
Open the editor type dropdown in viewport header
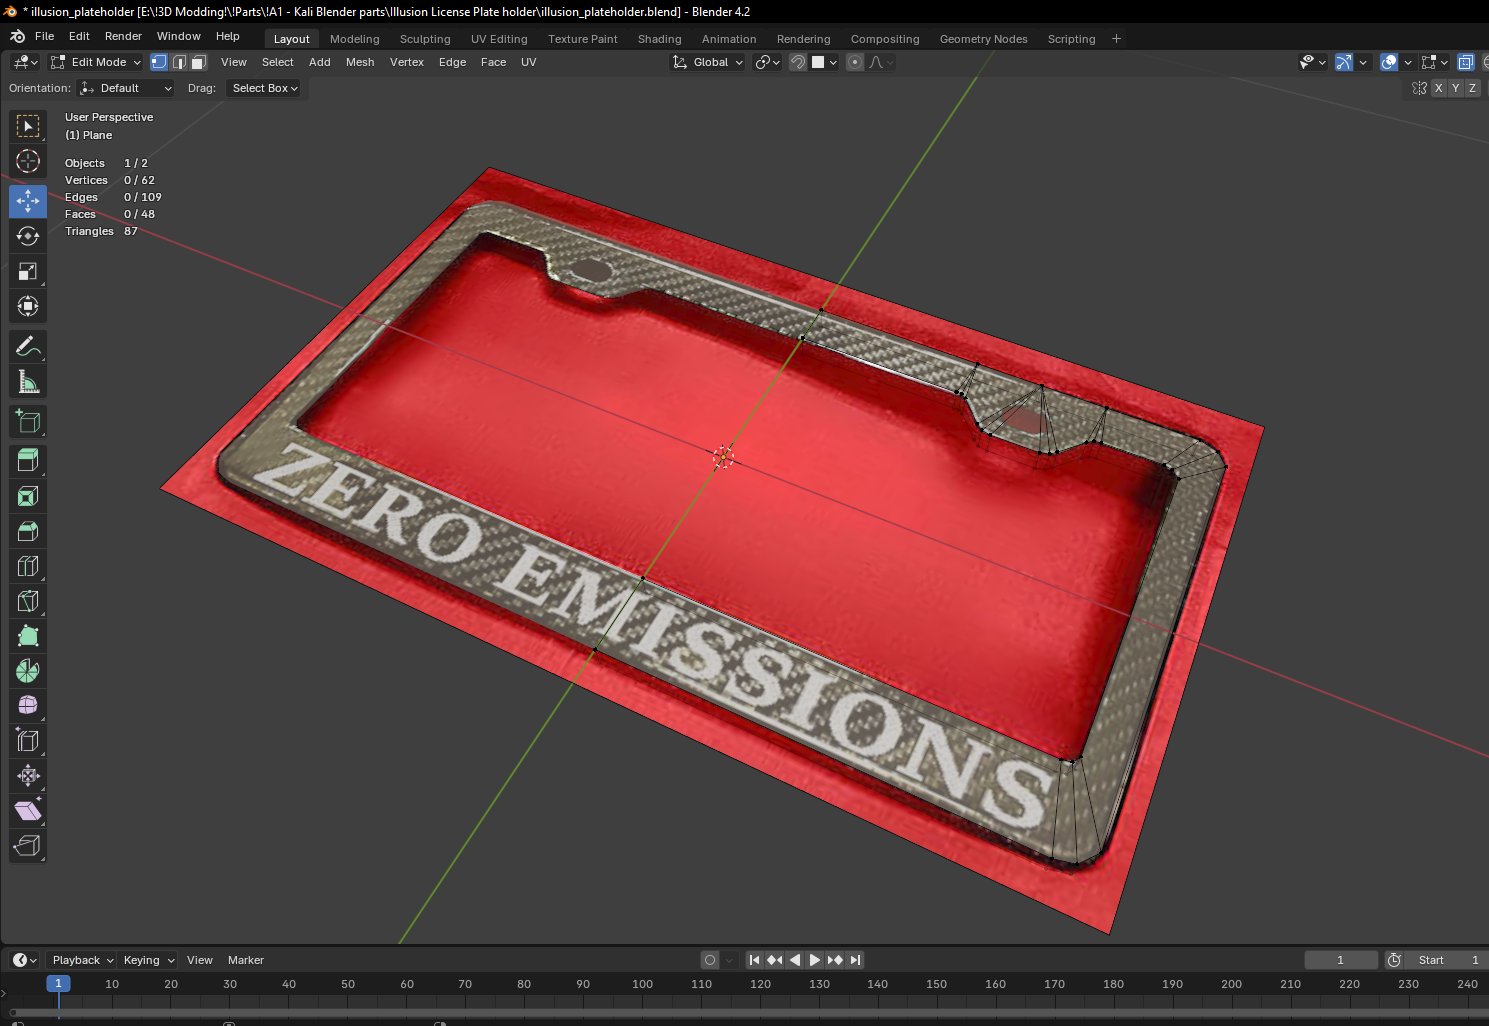(x=25, y=62)
